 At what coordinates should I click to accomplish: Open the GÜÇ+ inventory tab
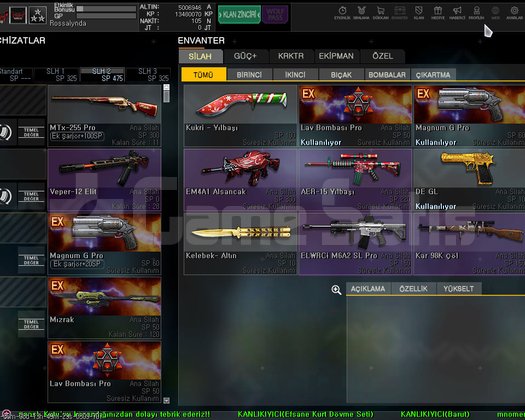pos(245,56)
